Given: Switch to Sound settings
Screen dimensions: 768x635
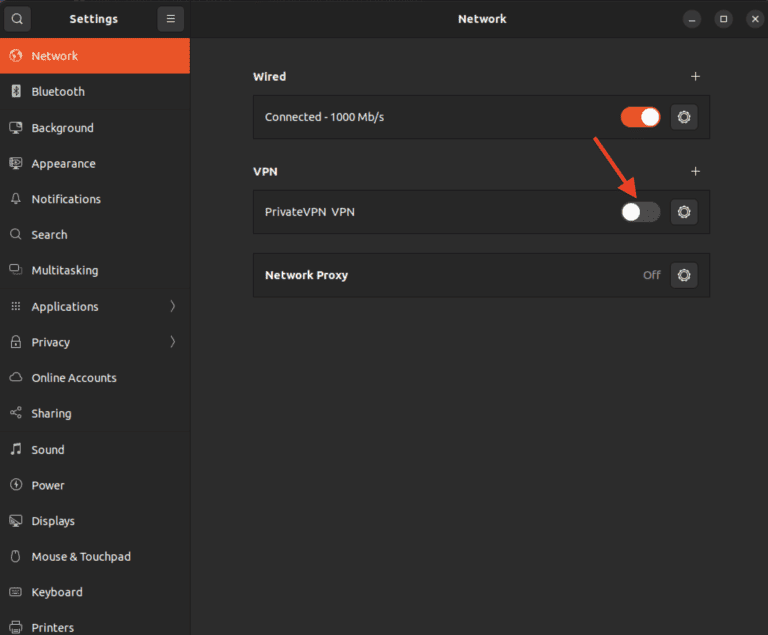Looking at the screenshot, I should (x=47, y=450).
